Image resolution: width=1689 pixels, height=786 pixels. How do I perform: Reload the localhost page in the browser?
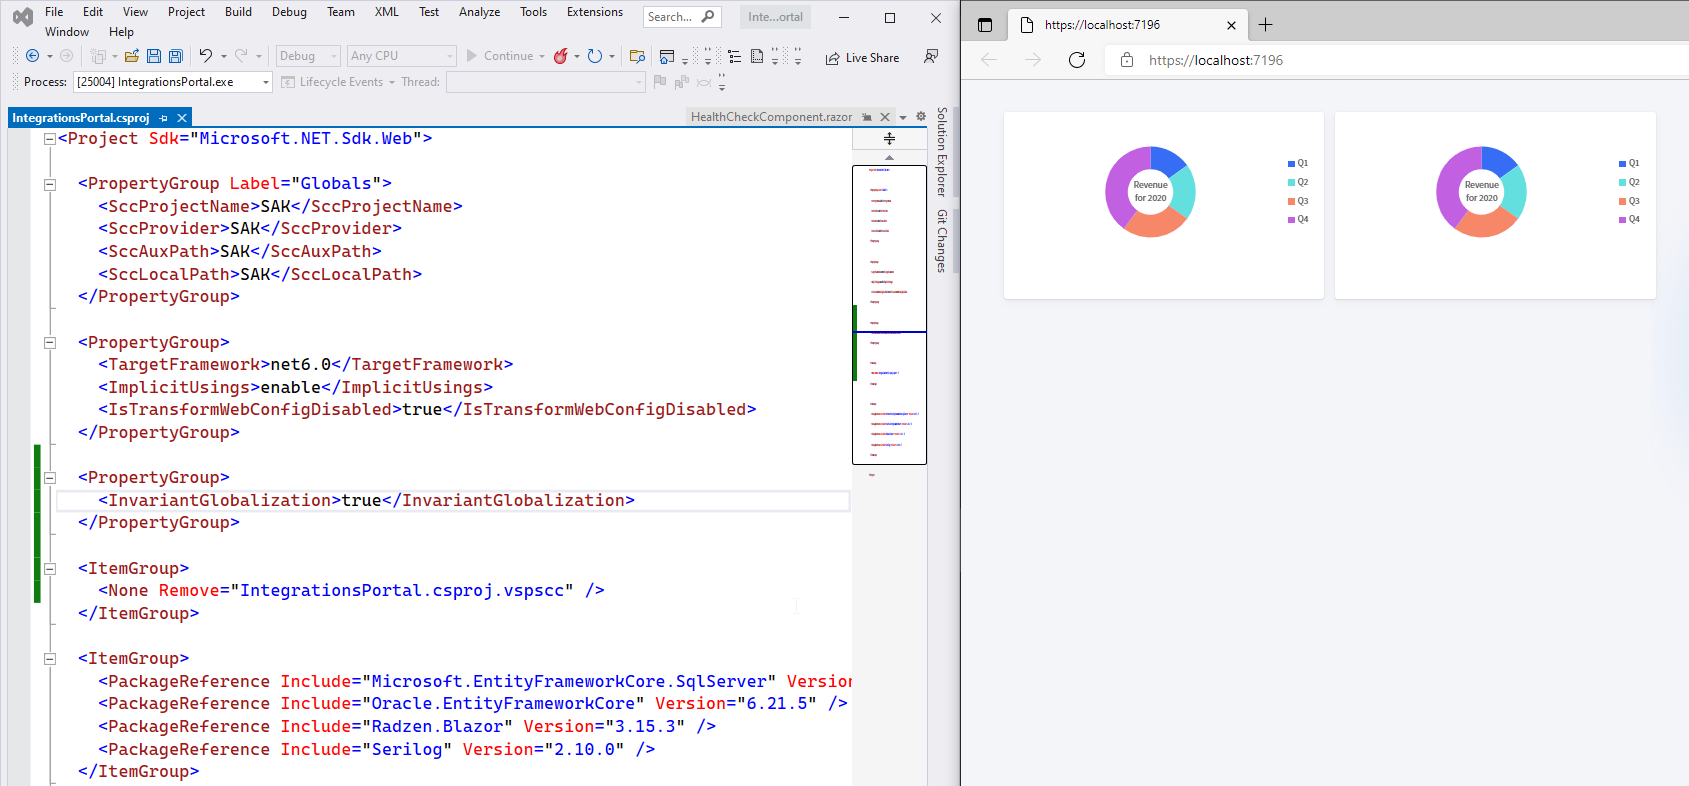tap(1077, 60)
